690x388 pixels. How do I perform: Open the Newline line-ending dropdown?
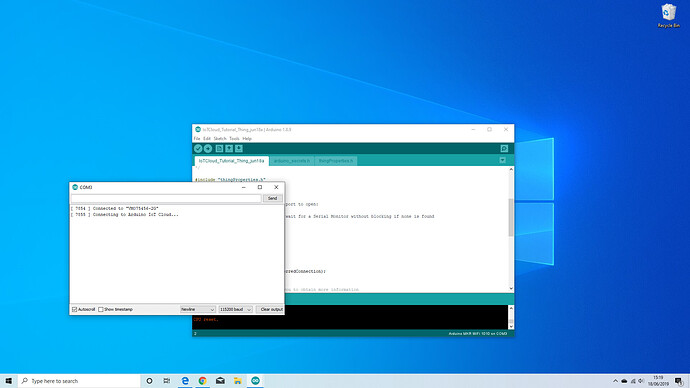pyautogui.click(x=198, y=310)
